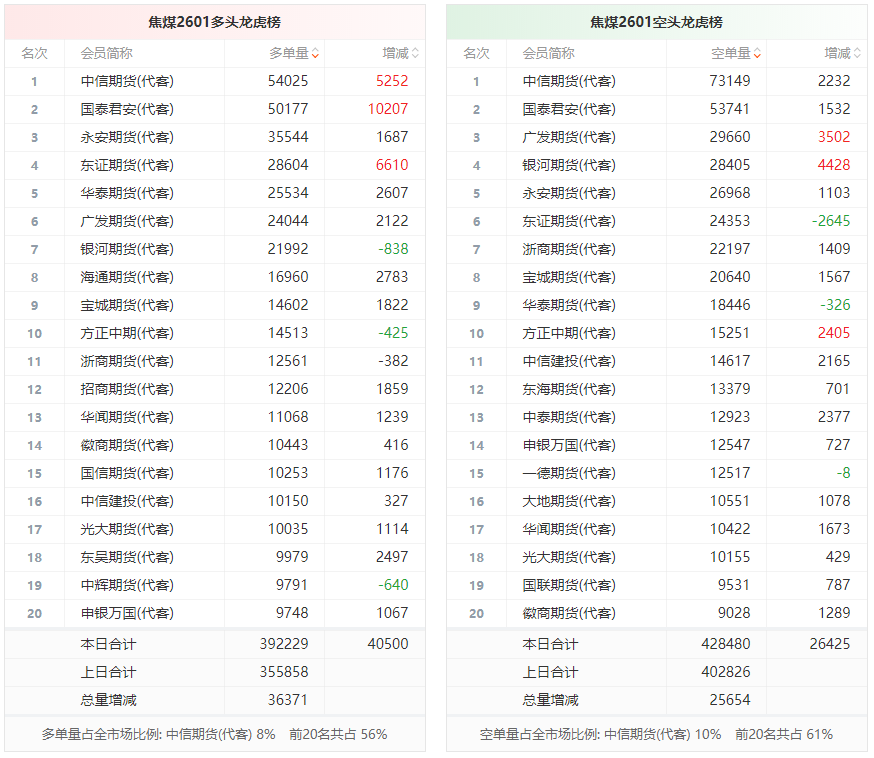Click 会员简称 header in short table
Viewport: 874px width, 758px height.
pos(548,54)
